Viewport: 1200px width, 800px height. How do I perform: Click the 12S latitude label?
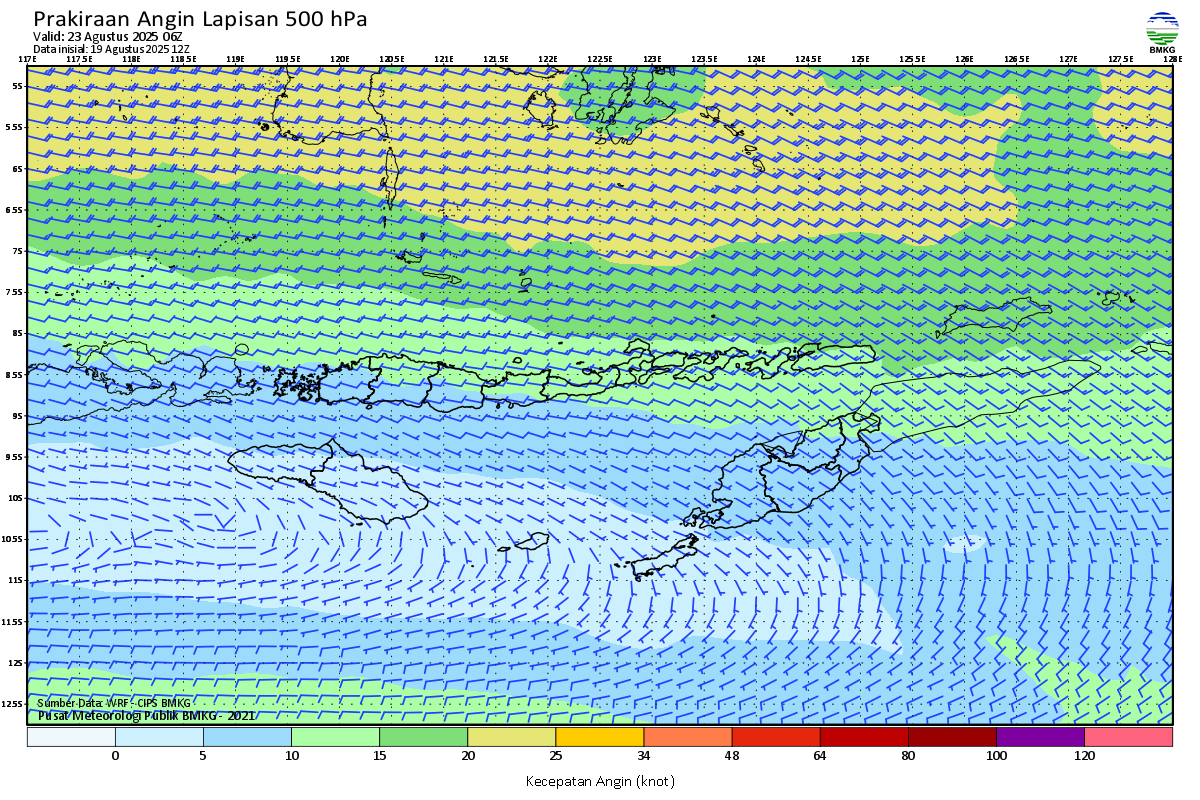click(x=15, y=663)
